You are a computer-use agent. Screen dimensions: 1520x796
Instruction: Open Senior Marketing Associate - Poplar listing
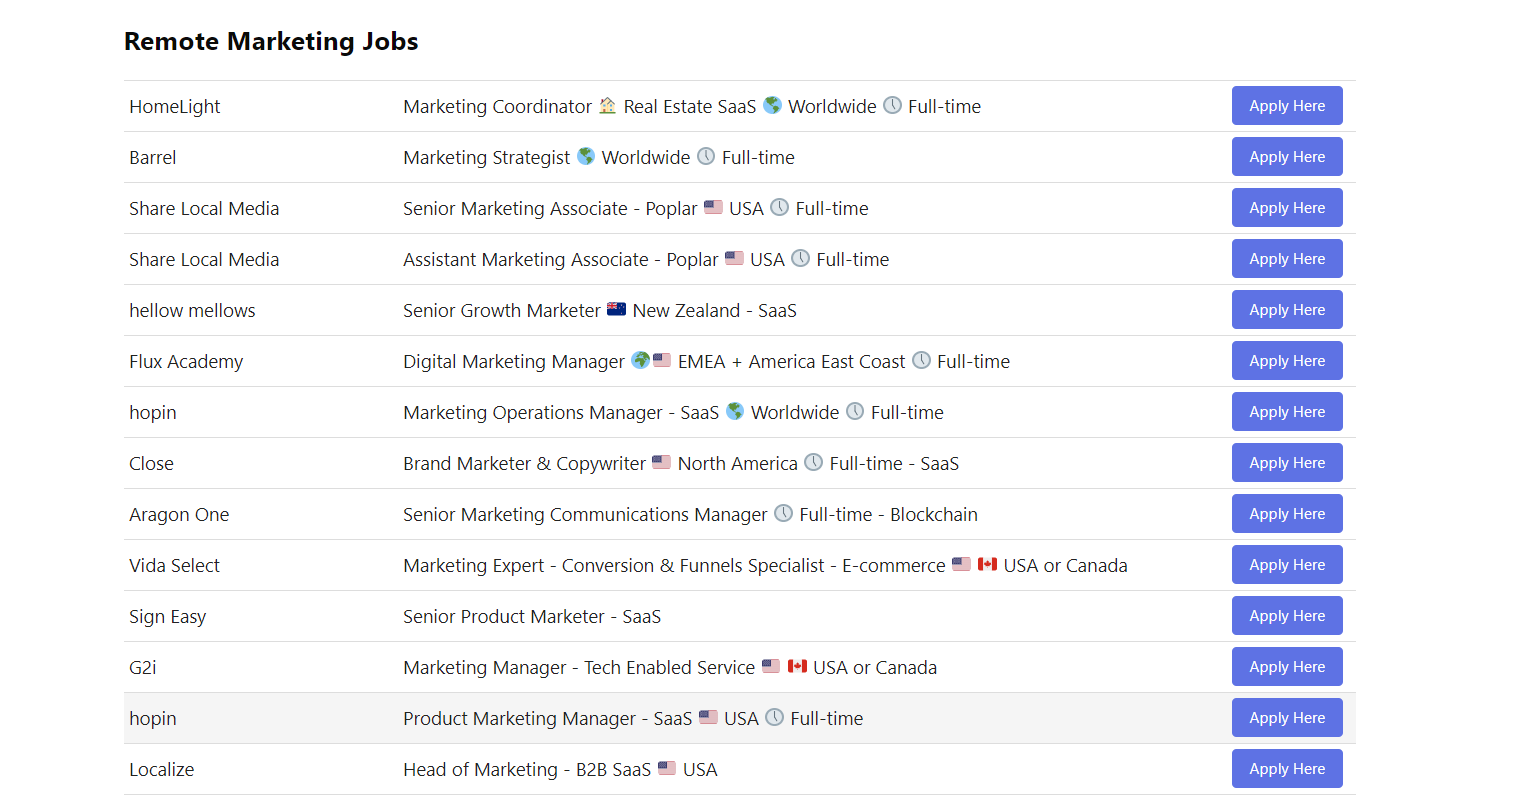point(550,208)
